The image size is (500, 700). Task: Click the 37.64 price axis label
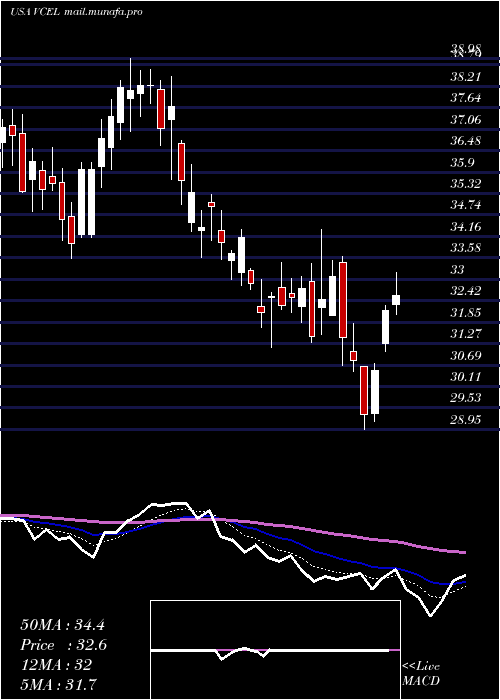(466, 98)
